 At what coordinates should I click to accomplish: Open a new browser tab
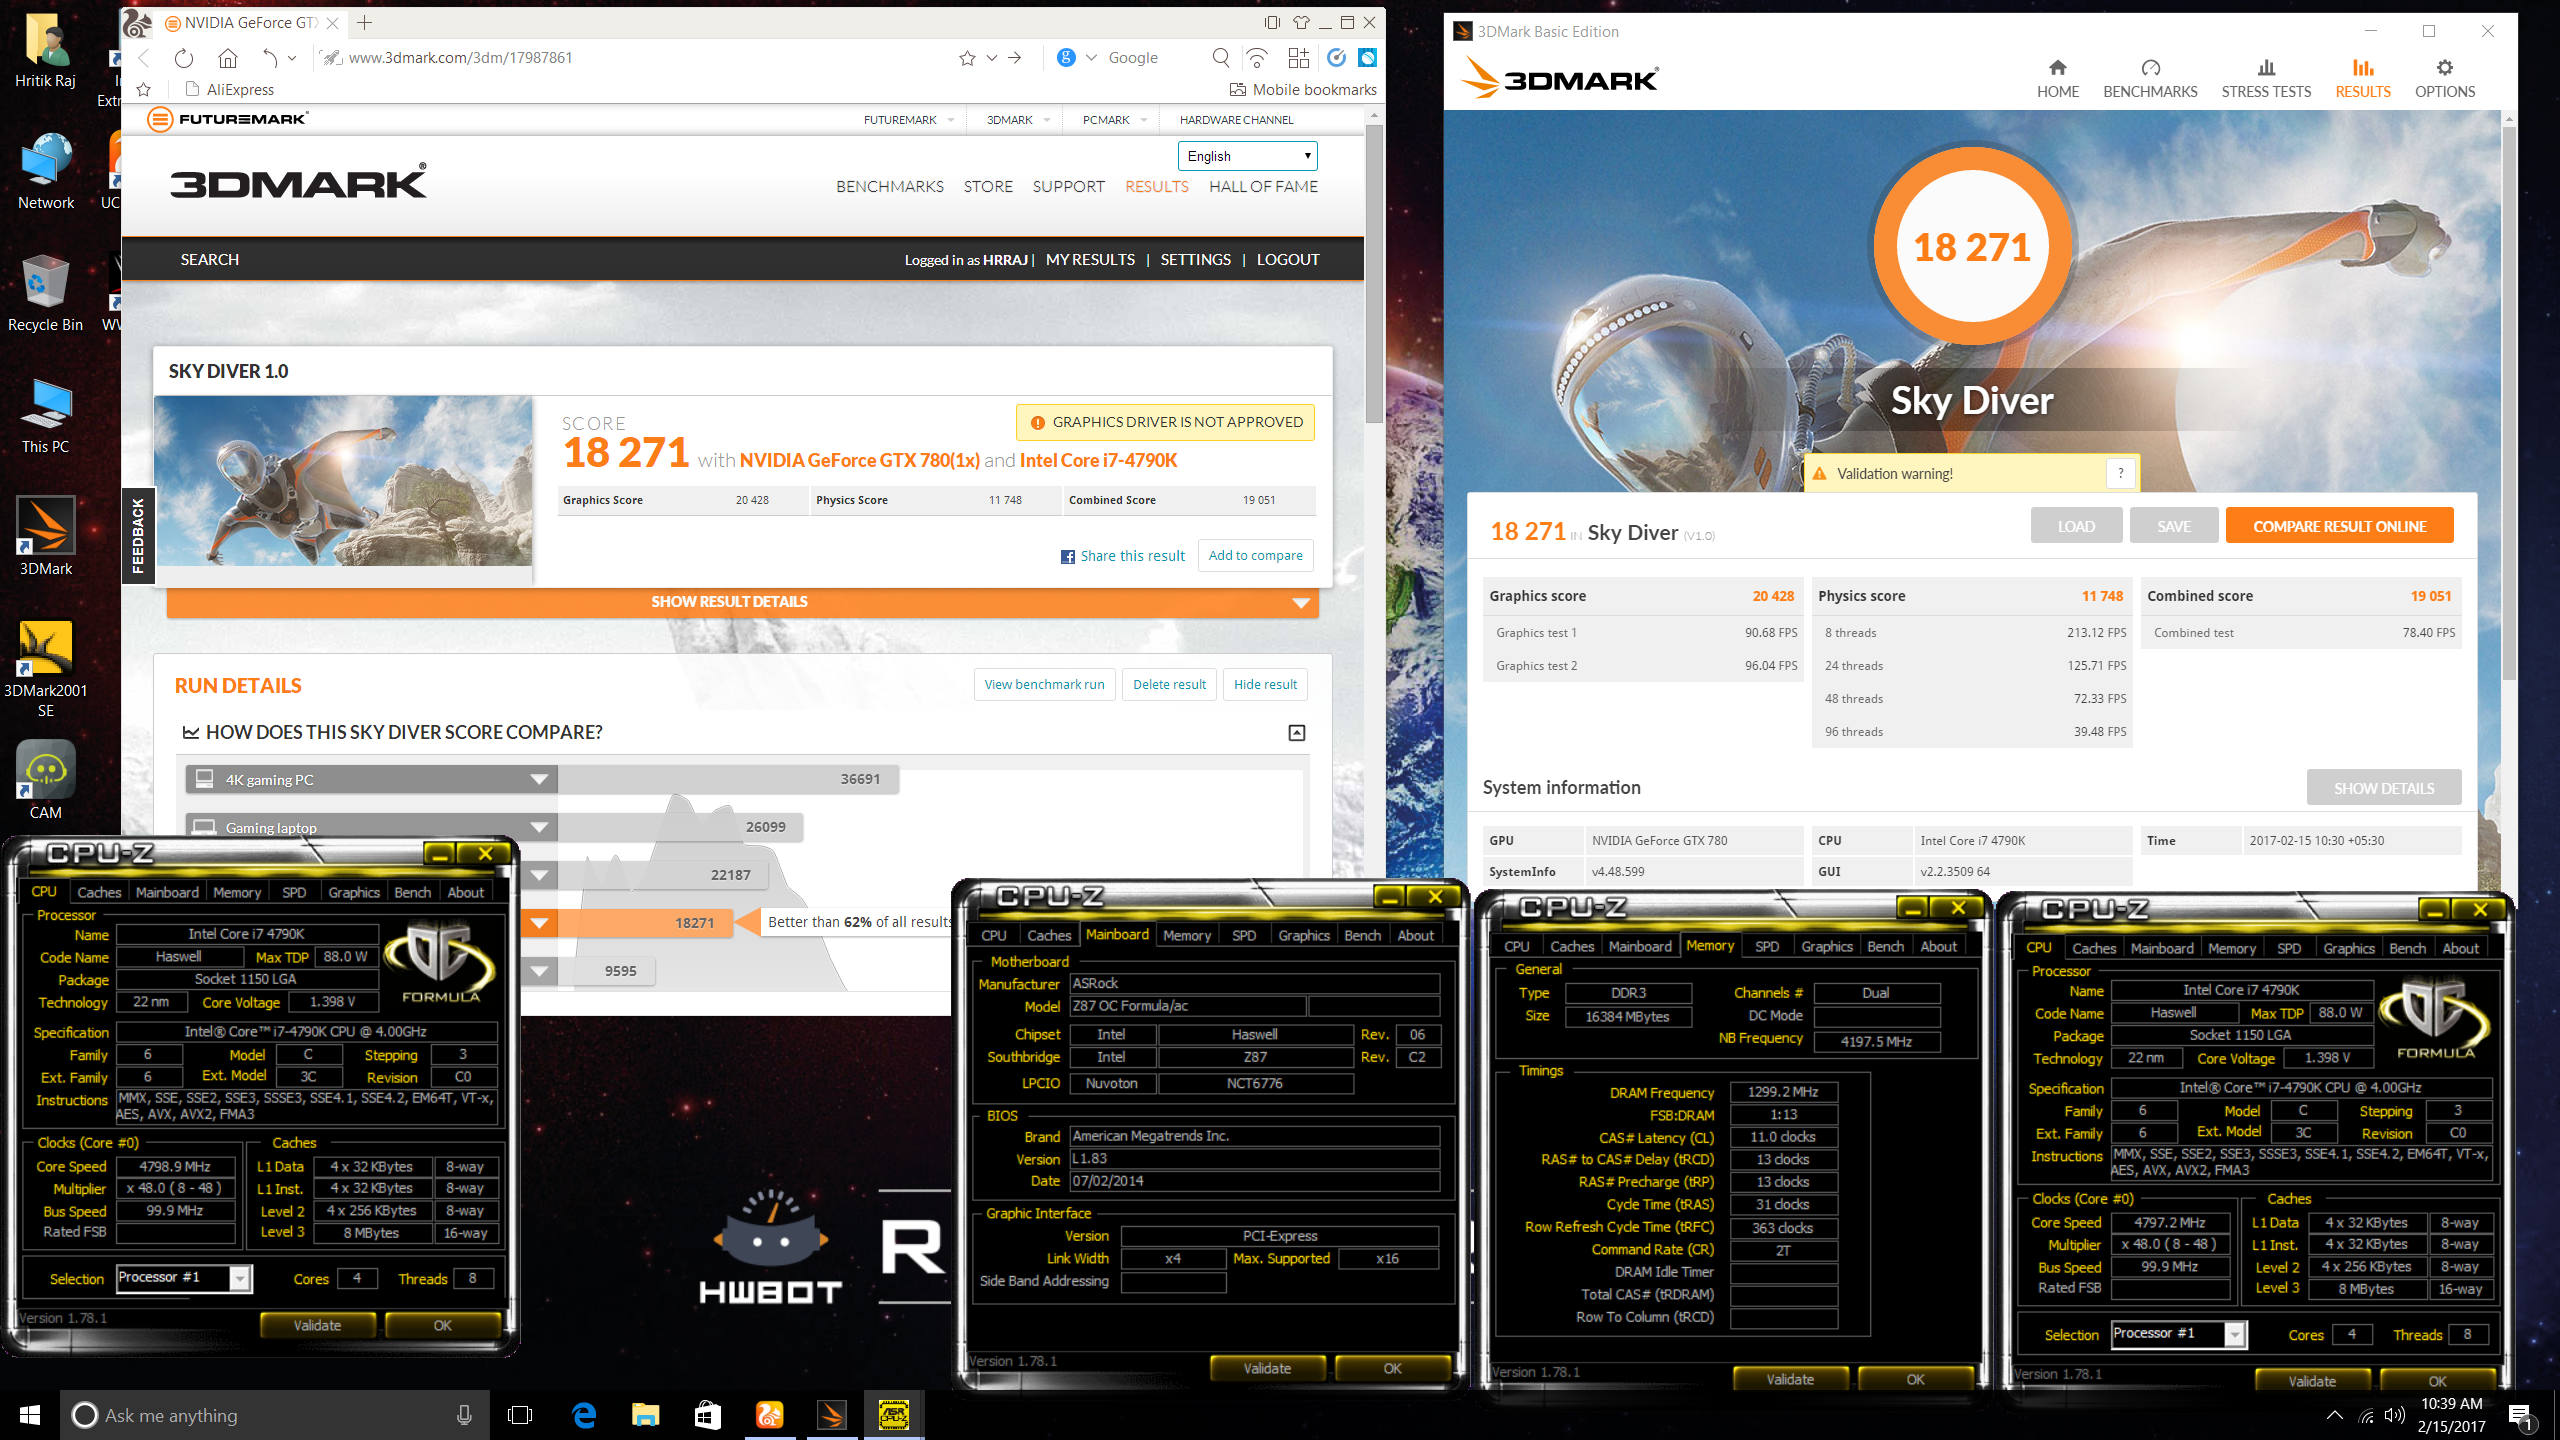tap(365, 22)
